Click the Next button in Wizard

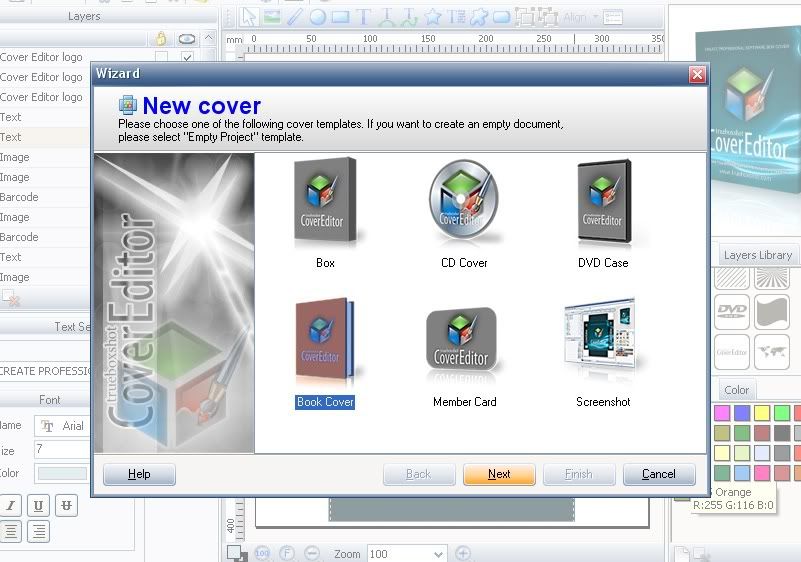[x=499, y=474]
